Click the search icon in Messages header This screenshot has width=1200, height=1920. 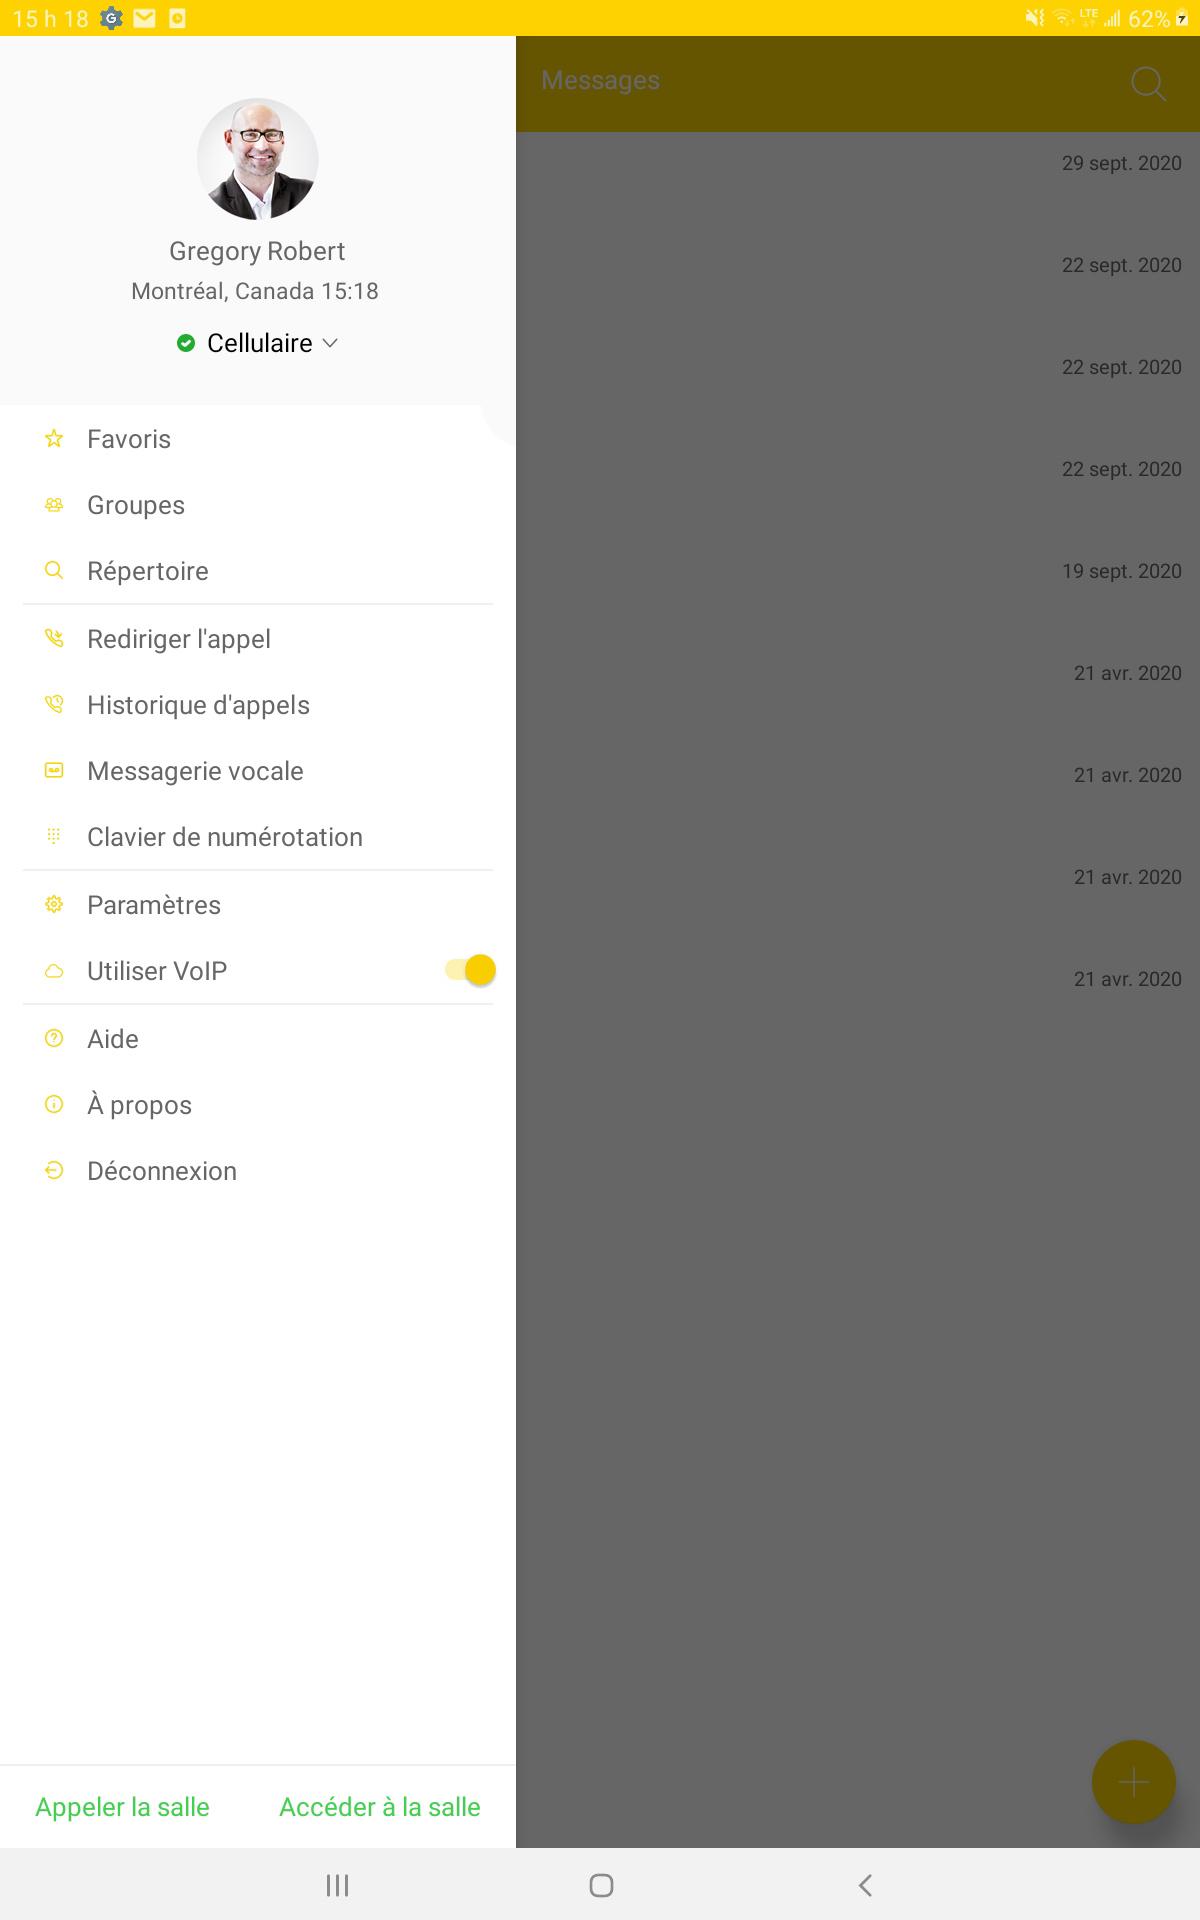(x=1148, y=83)
